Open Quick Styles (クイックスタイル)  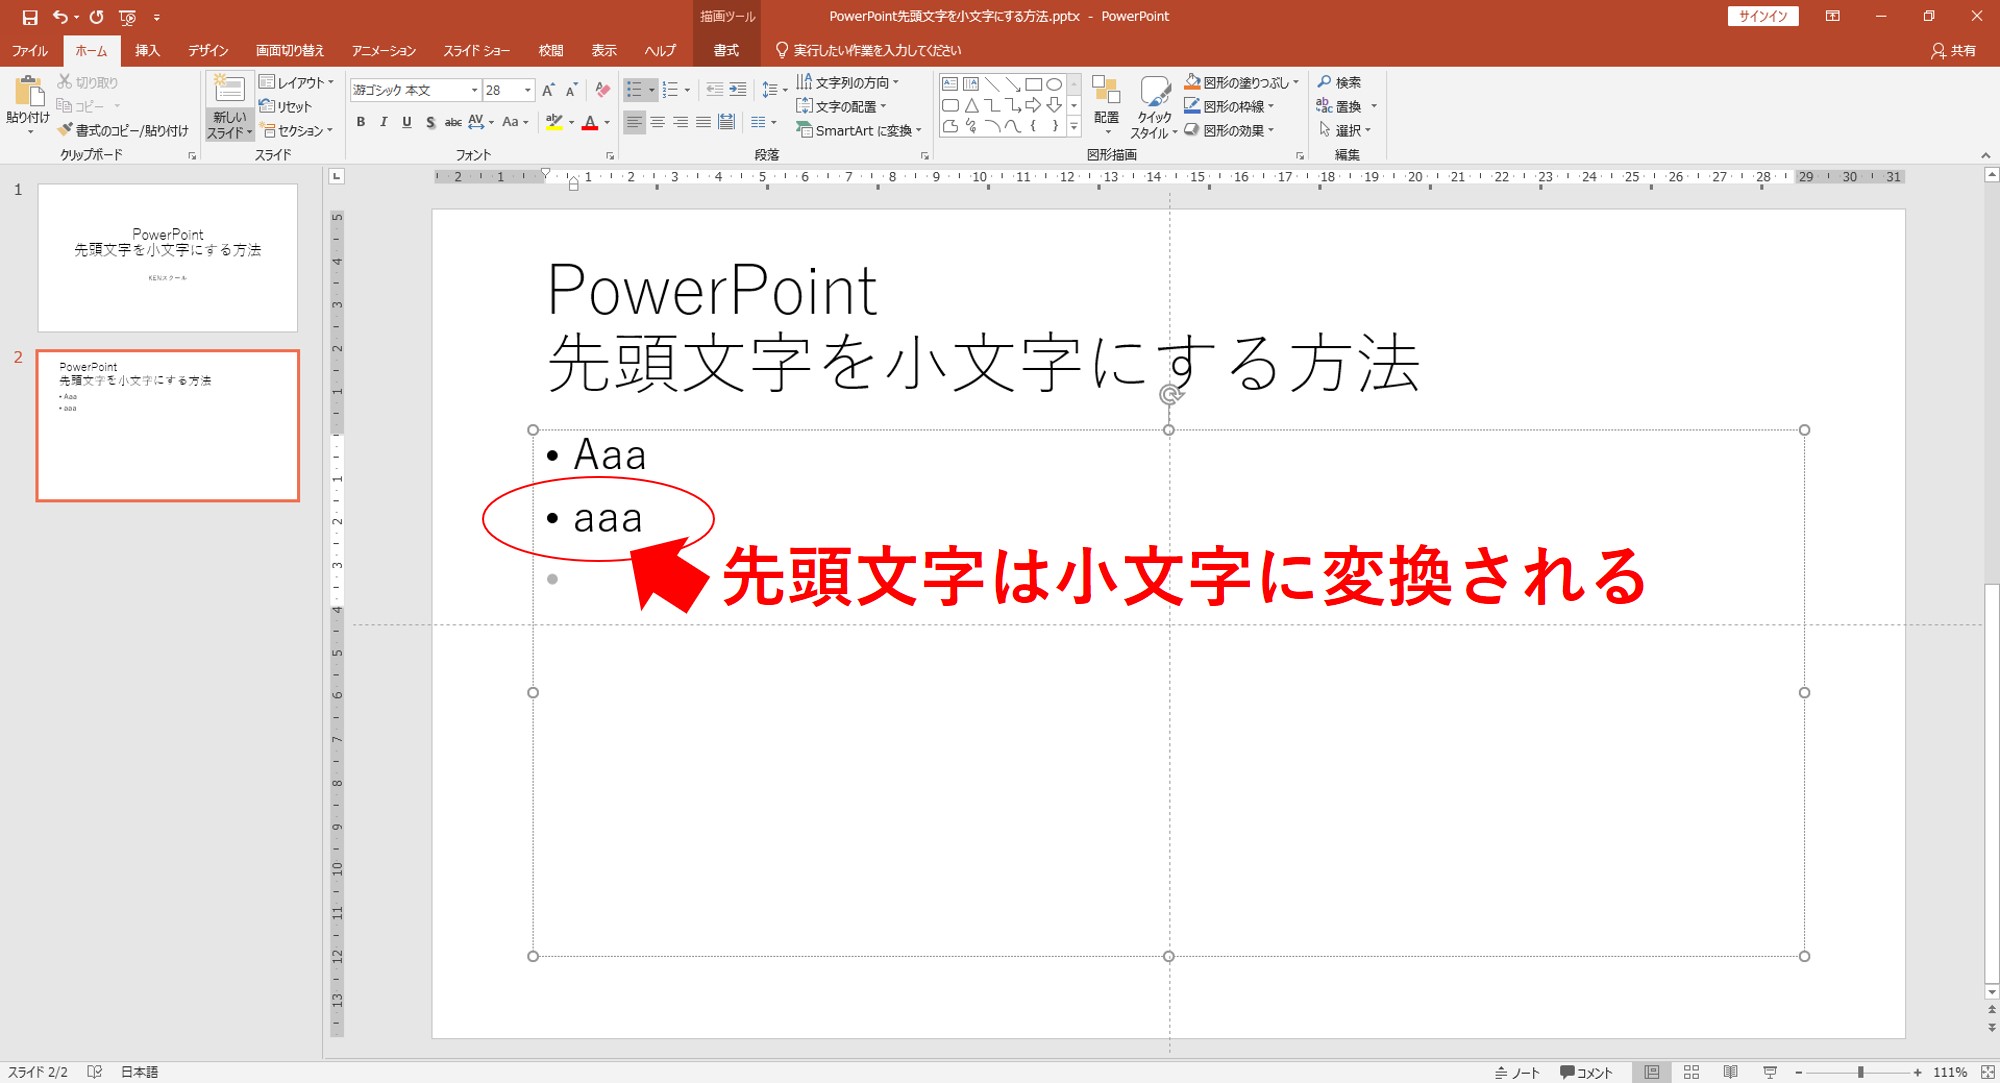(1154, 107)
